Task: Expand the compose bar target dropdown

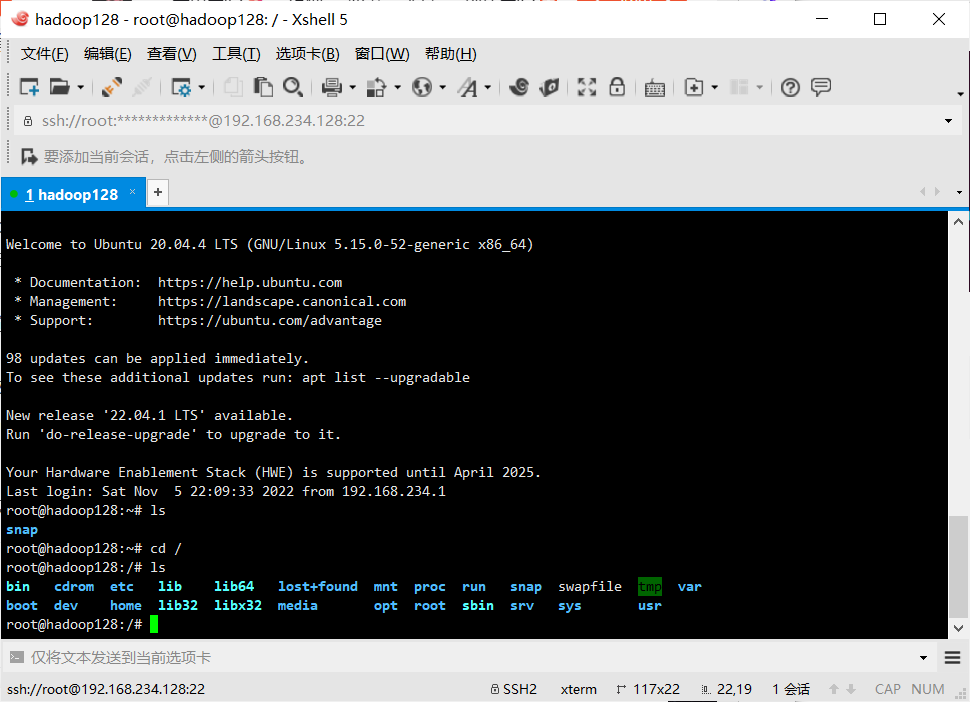Action: pos(924,658)
